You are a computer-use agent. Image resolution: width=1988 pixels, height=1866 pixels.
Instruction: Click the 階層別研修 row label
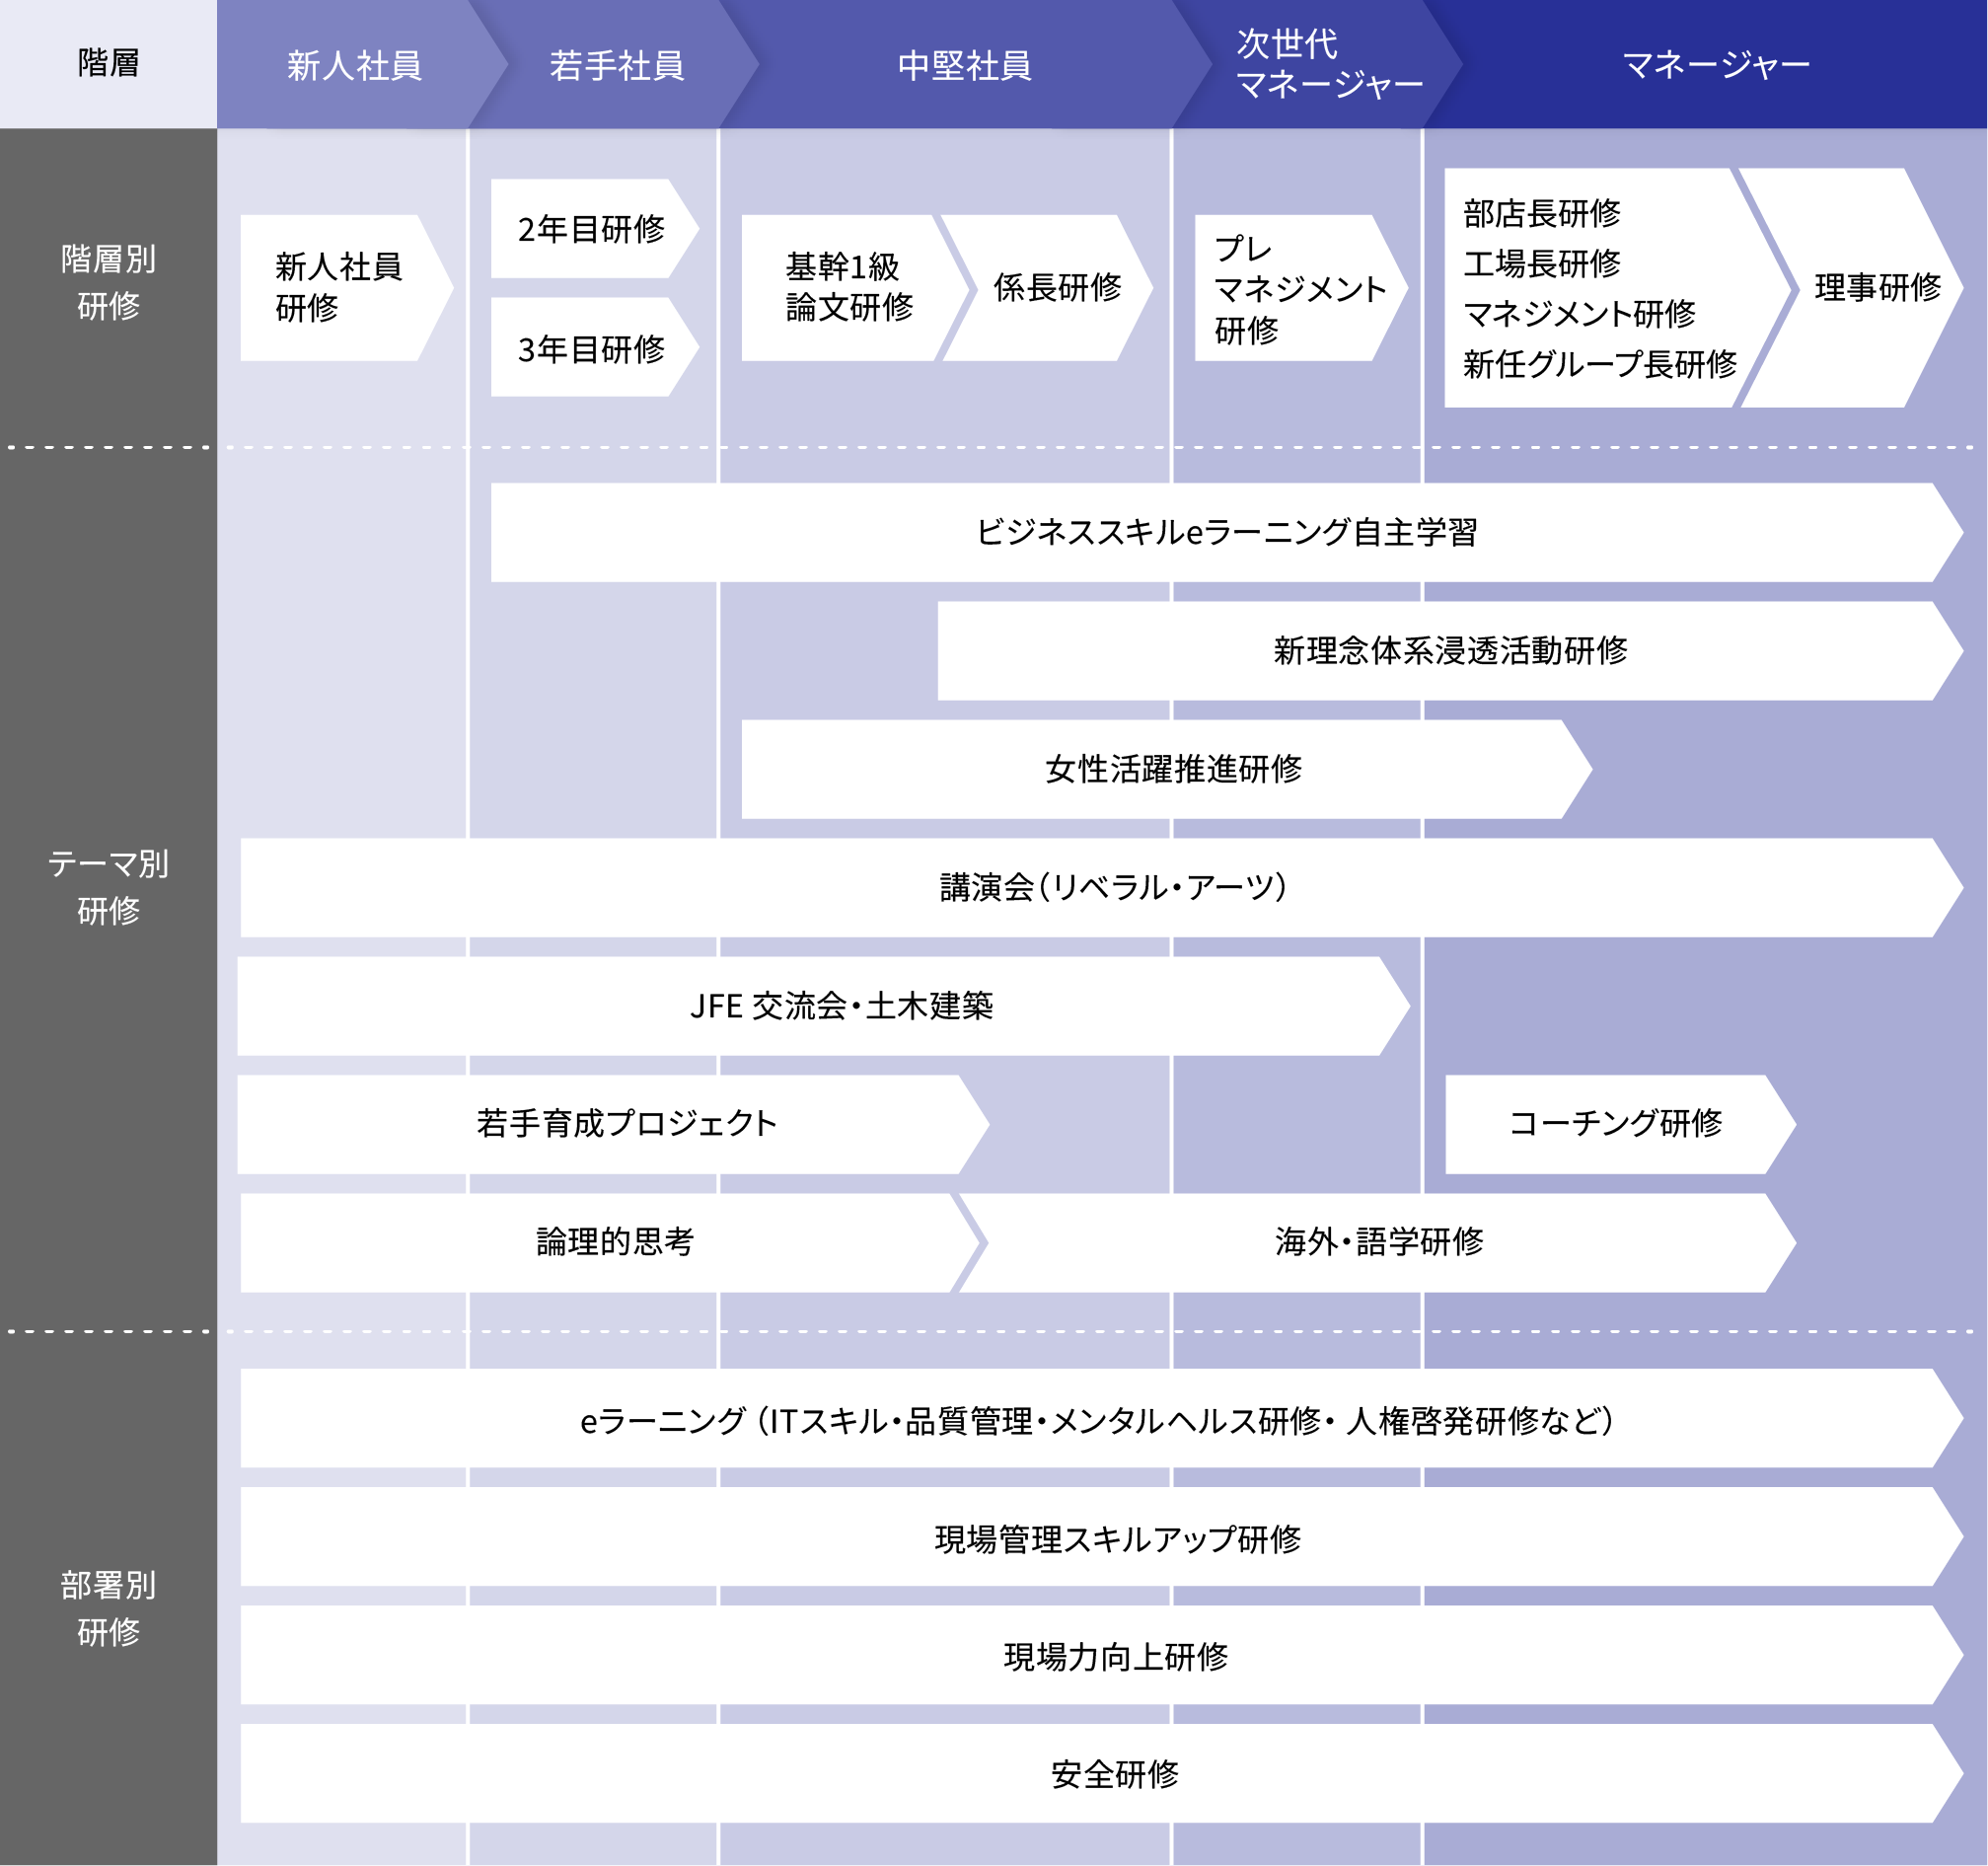point(108,282)
